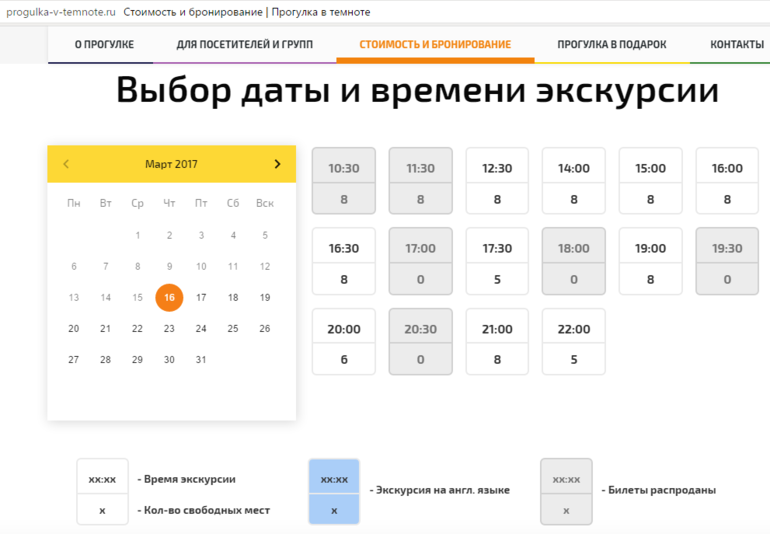Click the sold-out 10:30 slot
This screenshot has height=534, width=770.
[344, 181]
